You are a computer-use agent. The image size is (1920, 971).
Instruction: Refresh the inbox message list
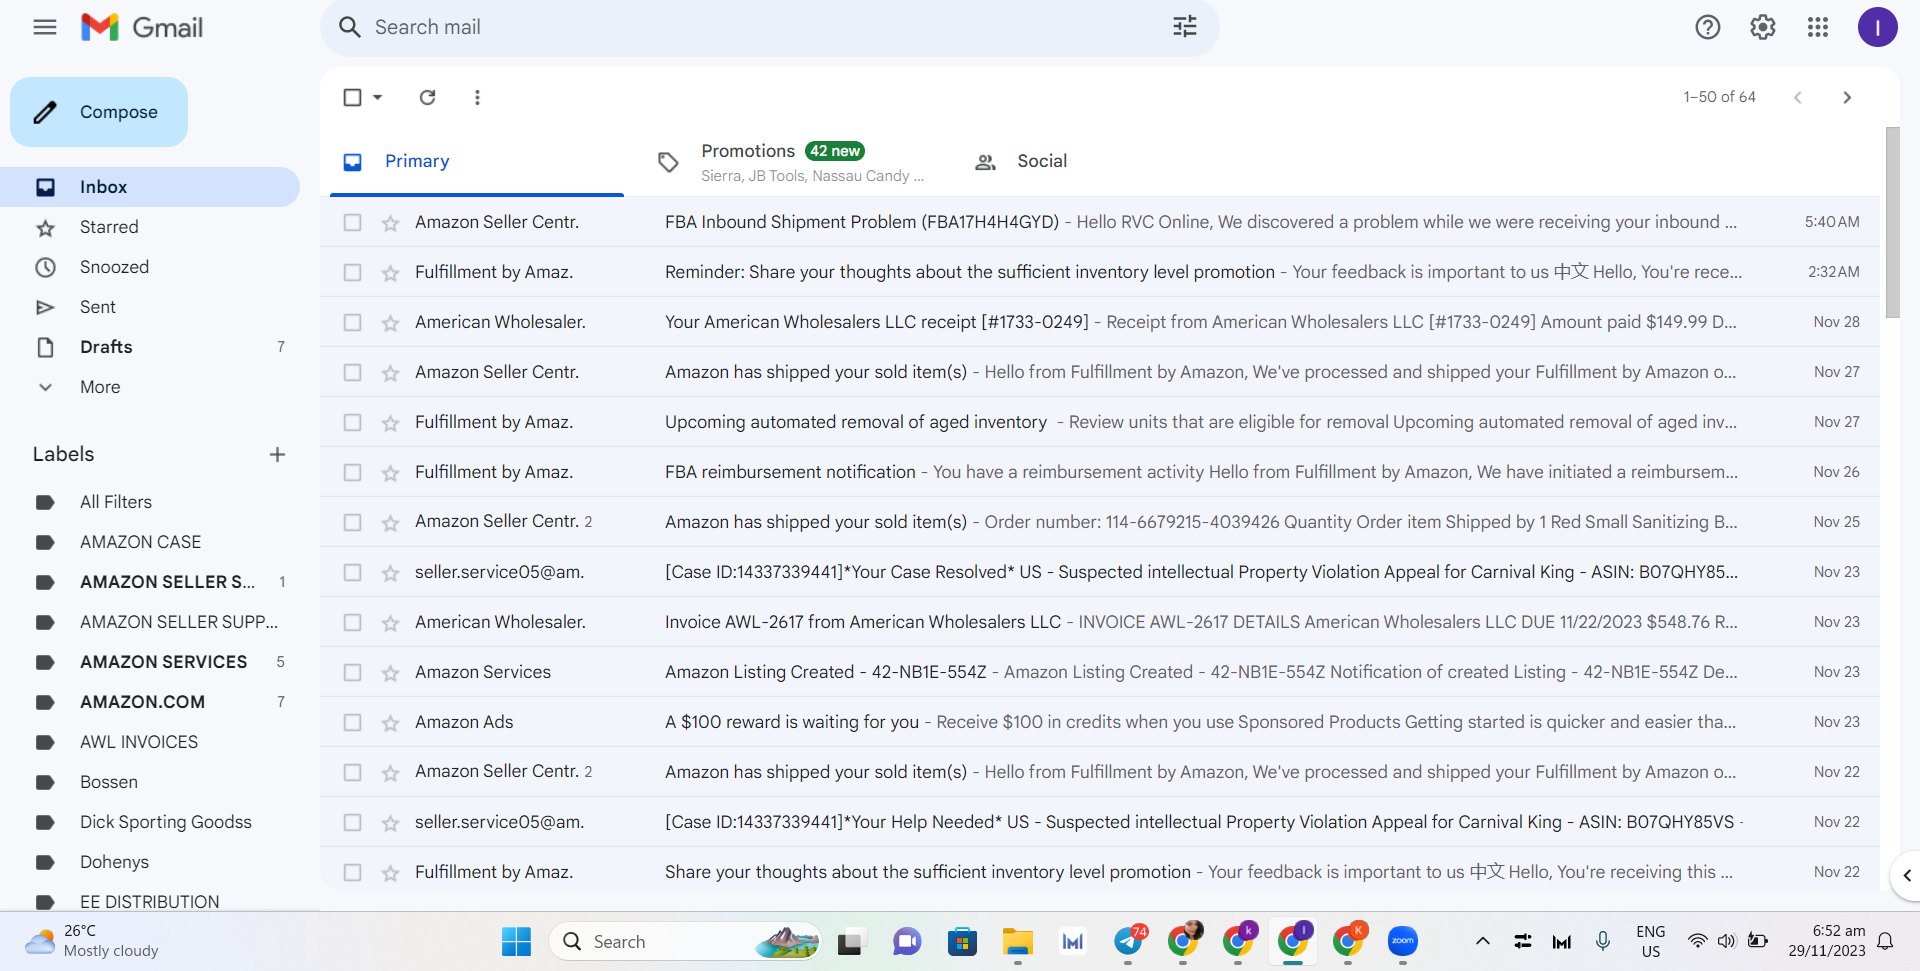tap(427, 97)
